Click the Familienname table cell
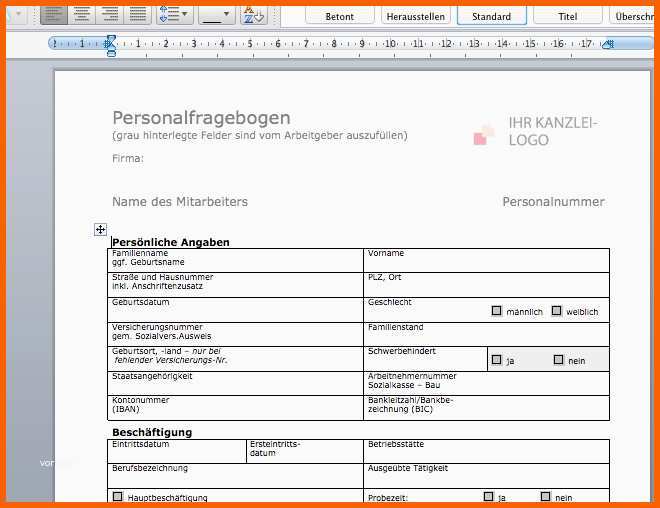 pos(235,261)
